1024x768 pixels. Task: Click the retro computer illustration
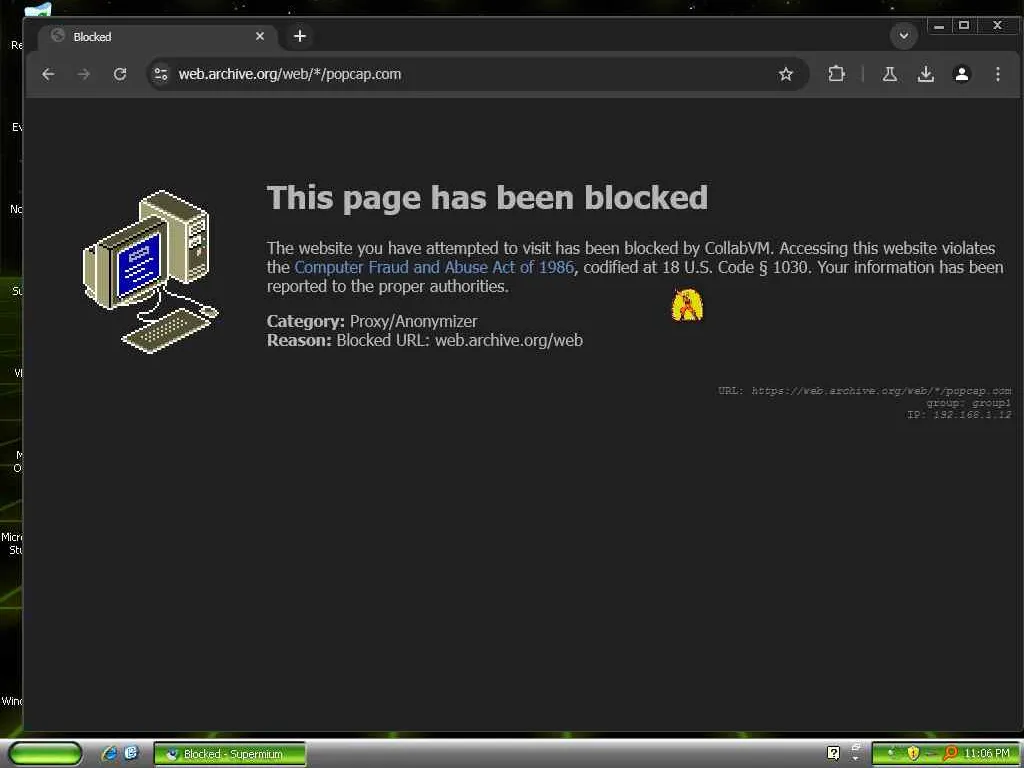(150, 272)
